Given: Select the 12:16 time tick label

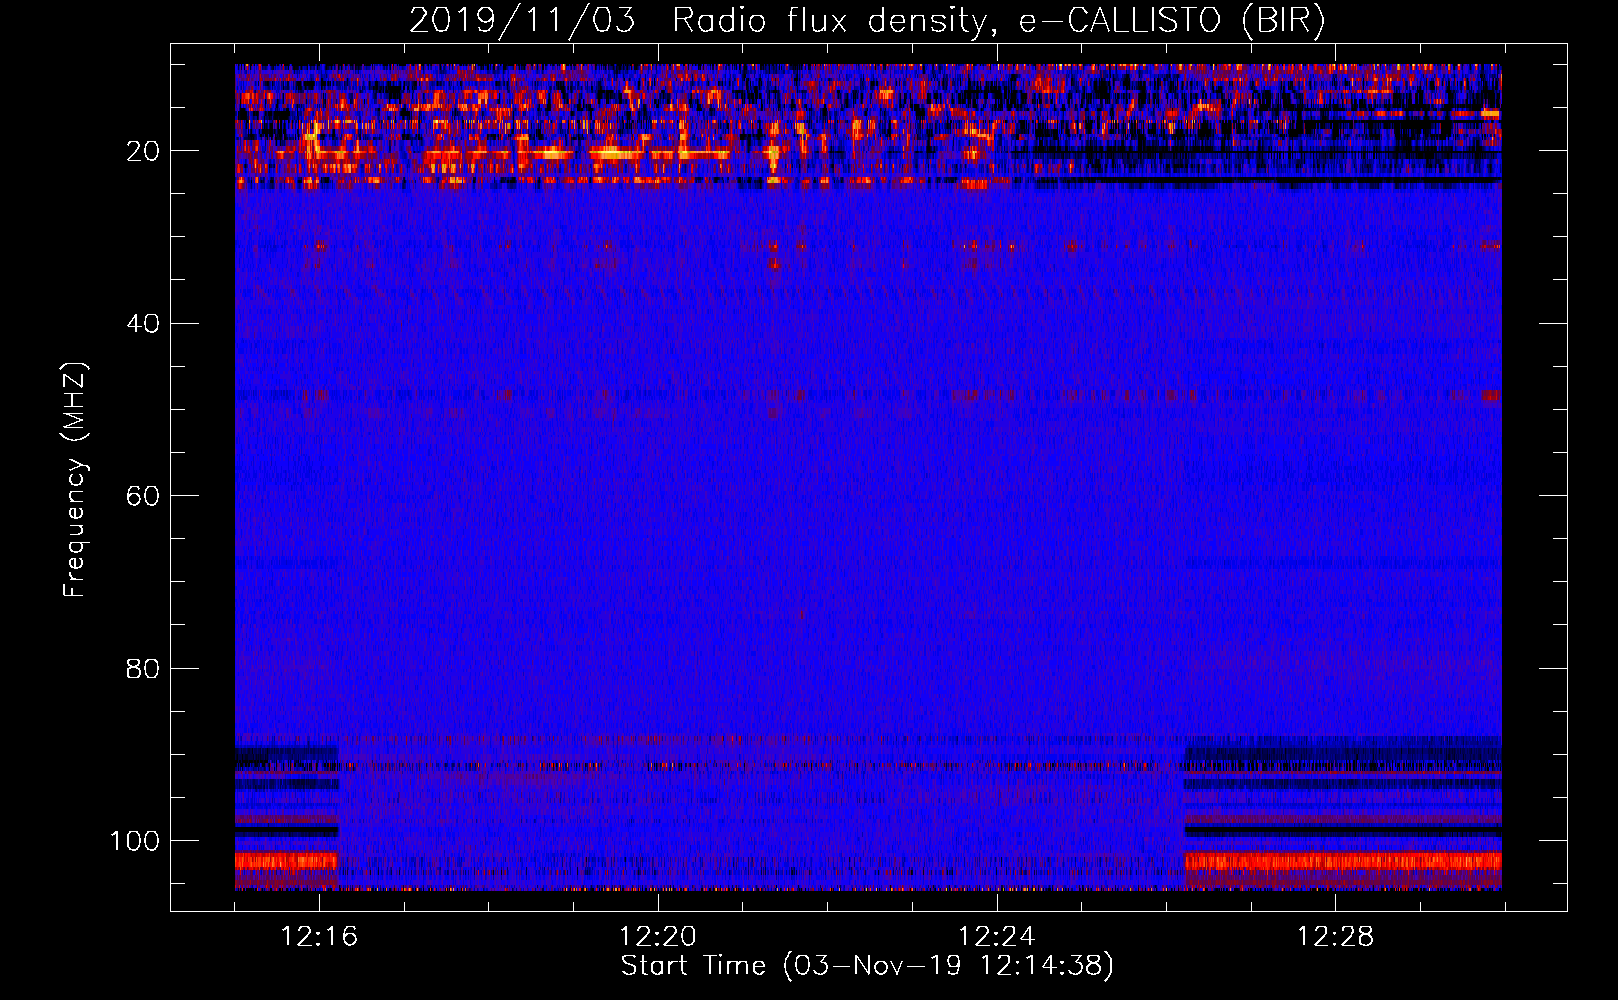Looking at the screenshot, I should point(319,937).
